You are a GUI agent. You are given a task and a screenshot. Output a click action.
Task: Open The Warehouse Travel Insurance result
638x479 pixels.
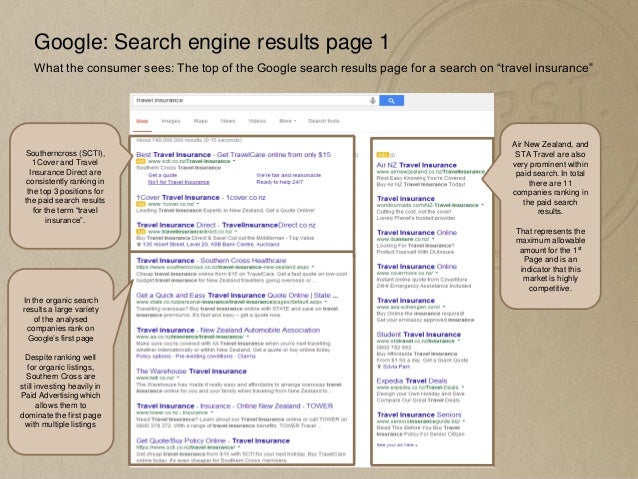coord(191,371)
